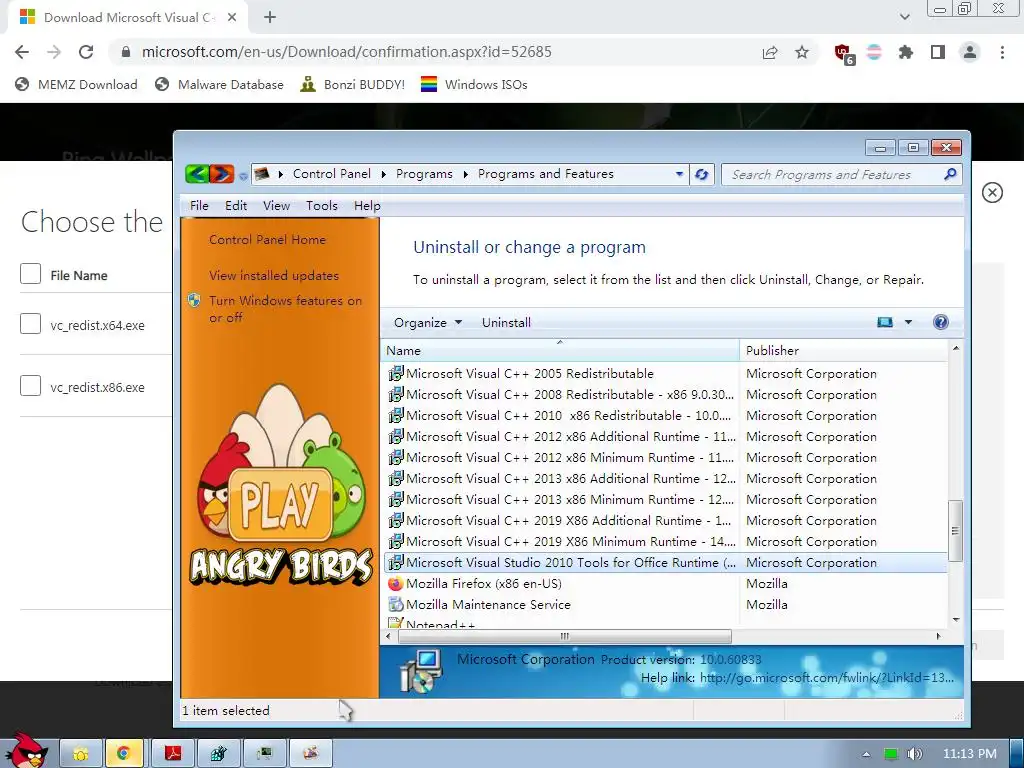This screenshot has width=1024, height=768.
Task: Open the Chrome profile avatar
Action: tap(970, 52)
